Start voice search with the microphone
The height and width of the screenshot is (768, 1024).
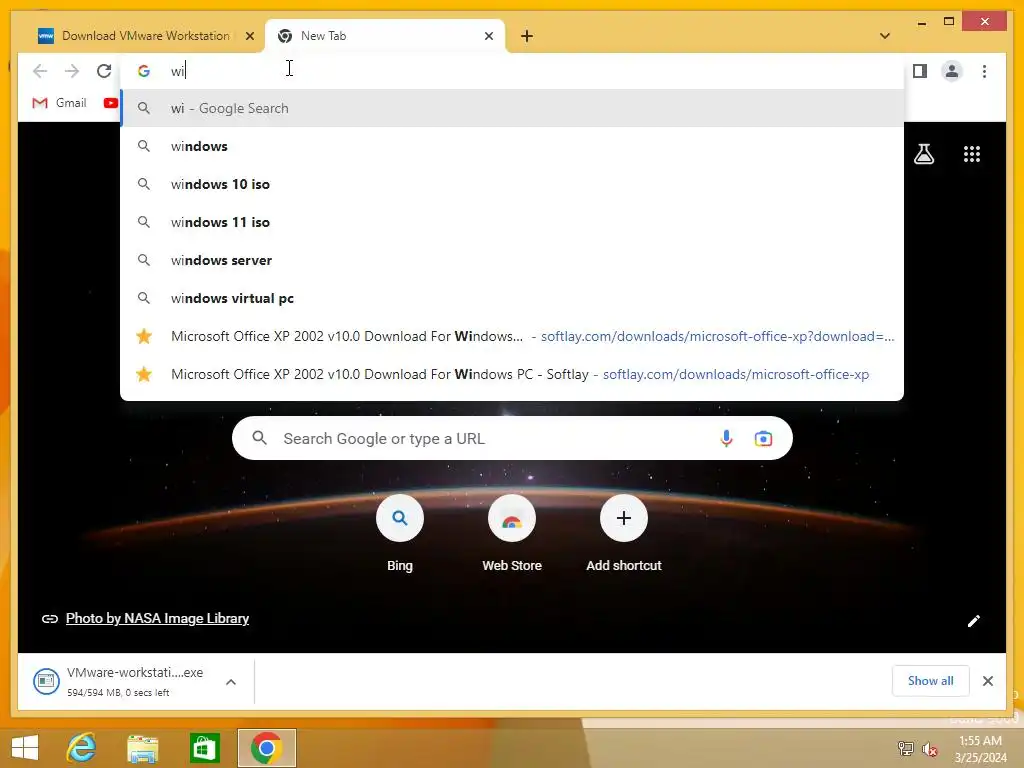pyautogui.click(x=726, y=438)
